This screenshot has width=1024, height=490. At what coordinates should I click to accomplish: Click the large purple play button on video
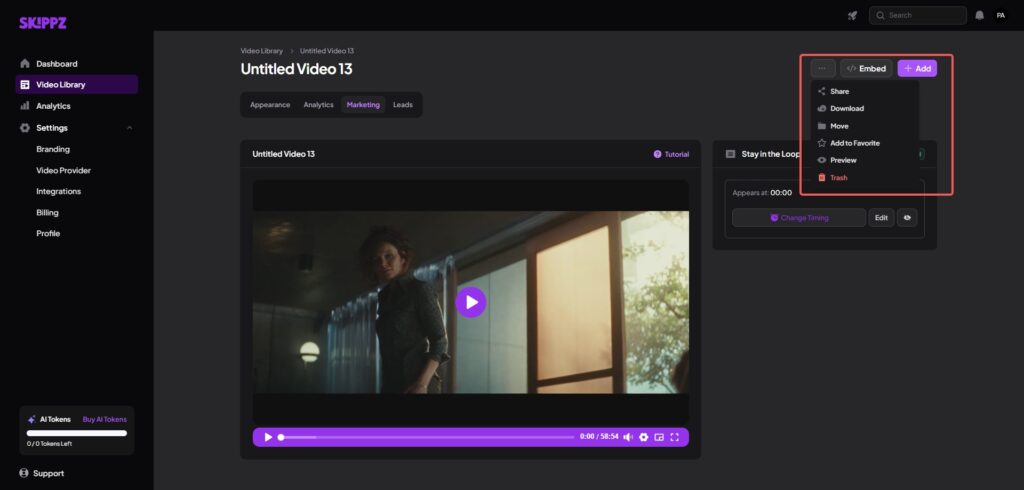click(470, 301)
